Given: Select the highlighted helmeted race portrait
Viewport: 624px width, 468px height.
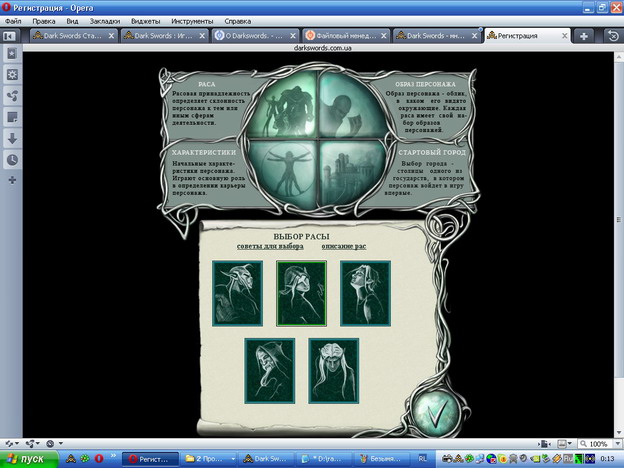Looking at the screenshot, I should coord(301,293).
